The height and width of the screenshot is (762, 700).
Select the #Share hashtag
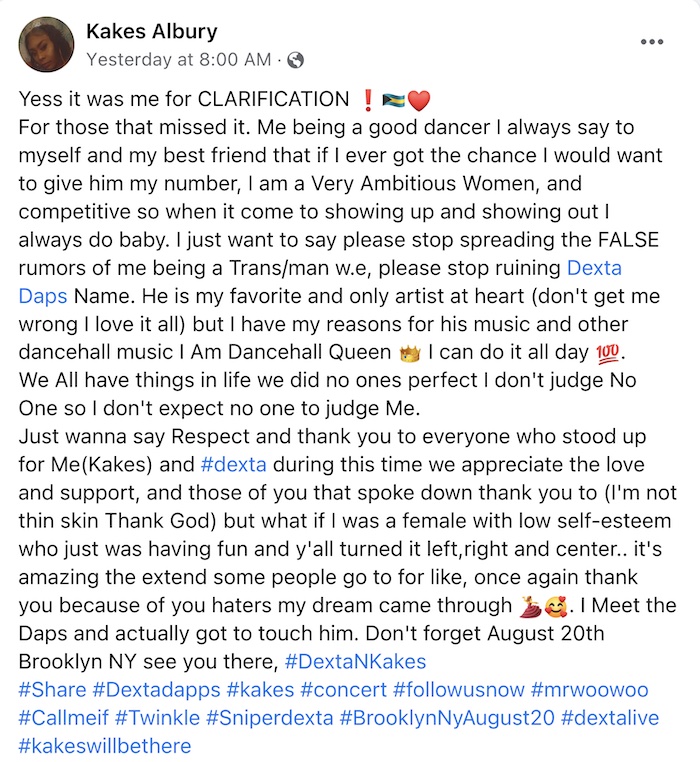(x=52, y=690)
